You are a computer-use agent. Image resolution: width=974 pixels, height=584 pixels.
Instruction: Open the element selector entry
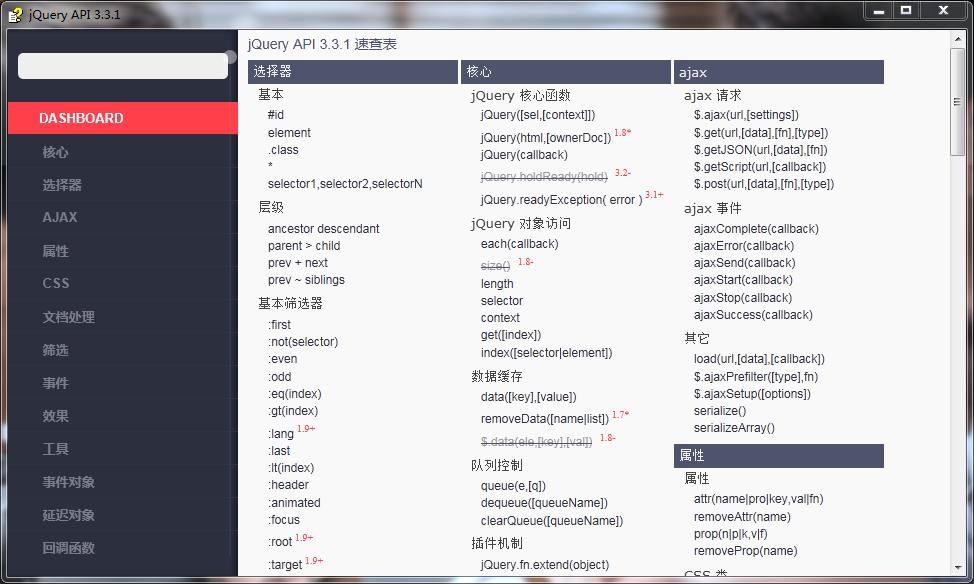click(x=289, y=132)
